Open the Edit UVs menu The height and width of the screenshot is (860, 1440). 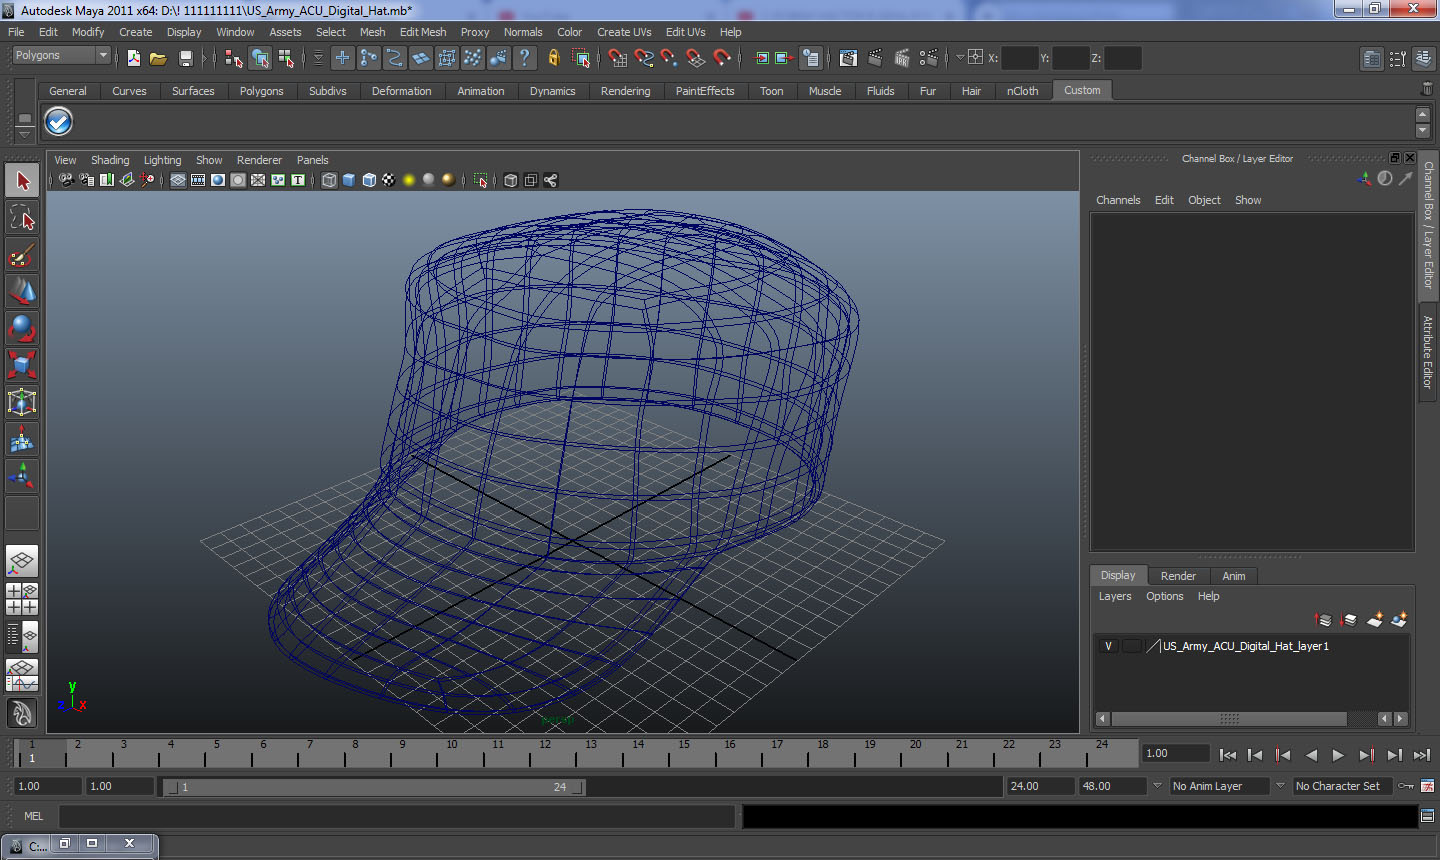(685, 32)
